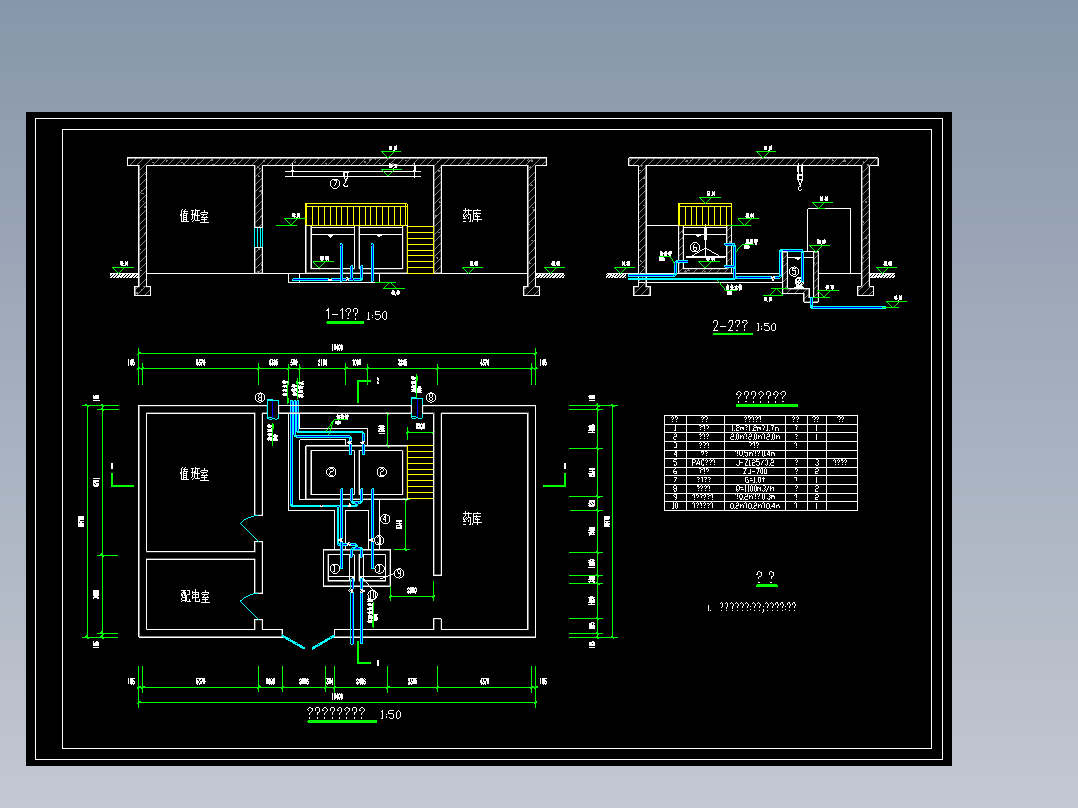
Task: Click the 配电室 room label in floor plan
Action: (195, 596)
